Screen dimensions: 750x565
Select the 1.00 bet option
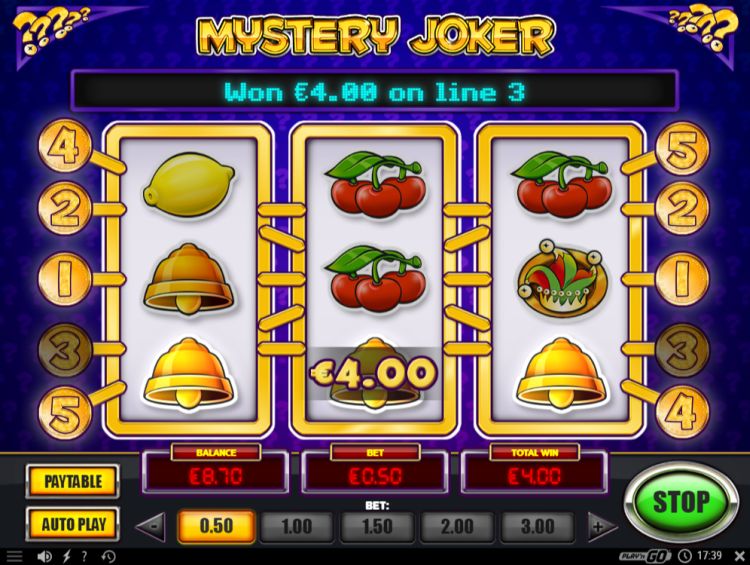point(297,527)
